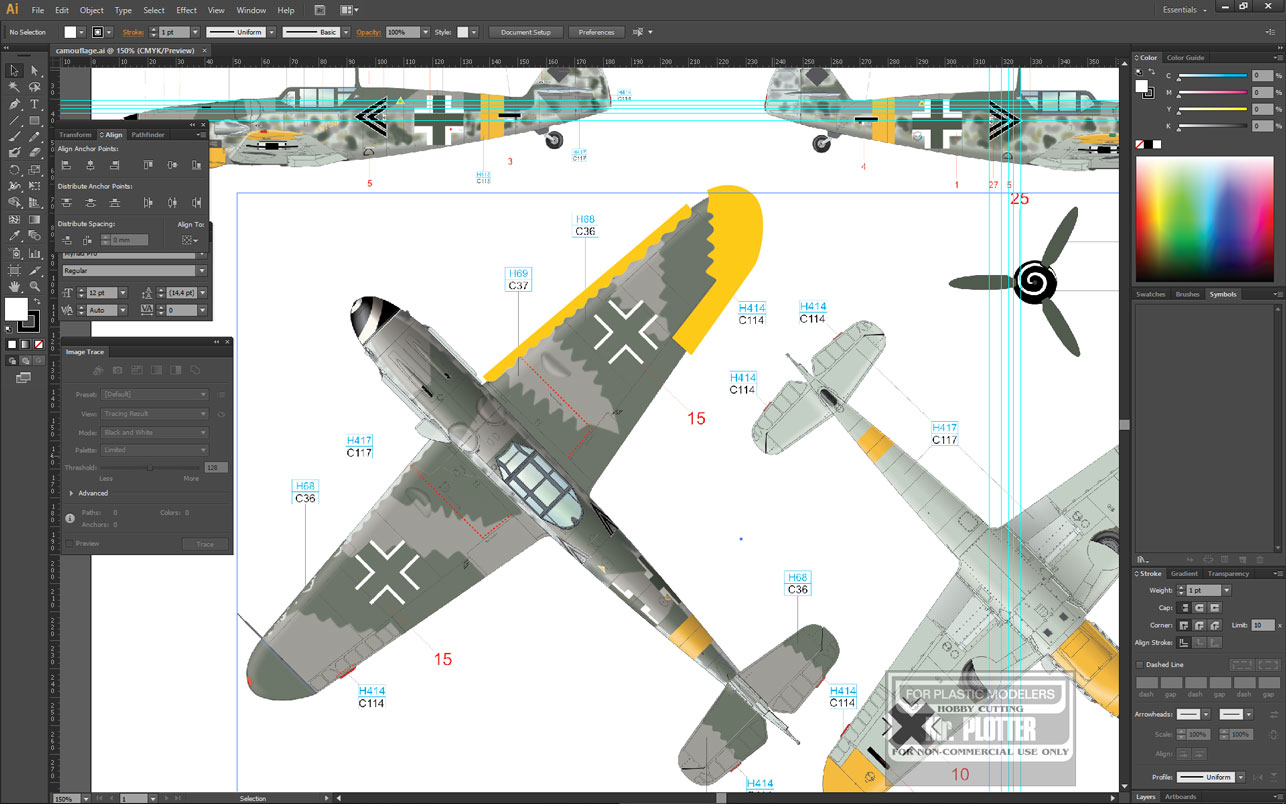1286x804 pixels.
Task: Select the Pencil tool
Action: click(34, 137)
